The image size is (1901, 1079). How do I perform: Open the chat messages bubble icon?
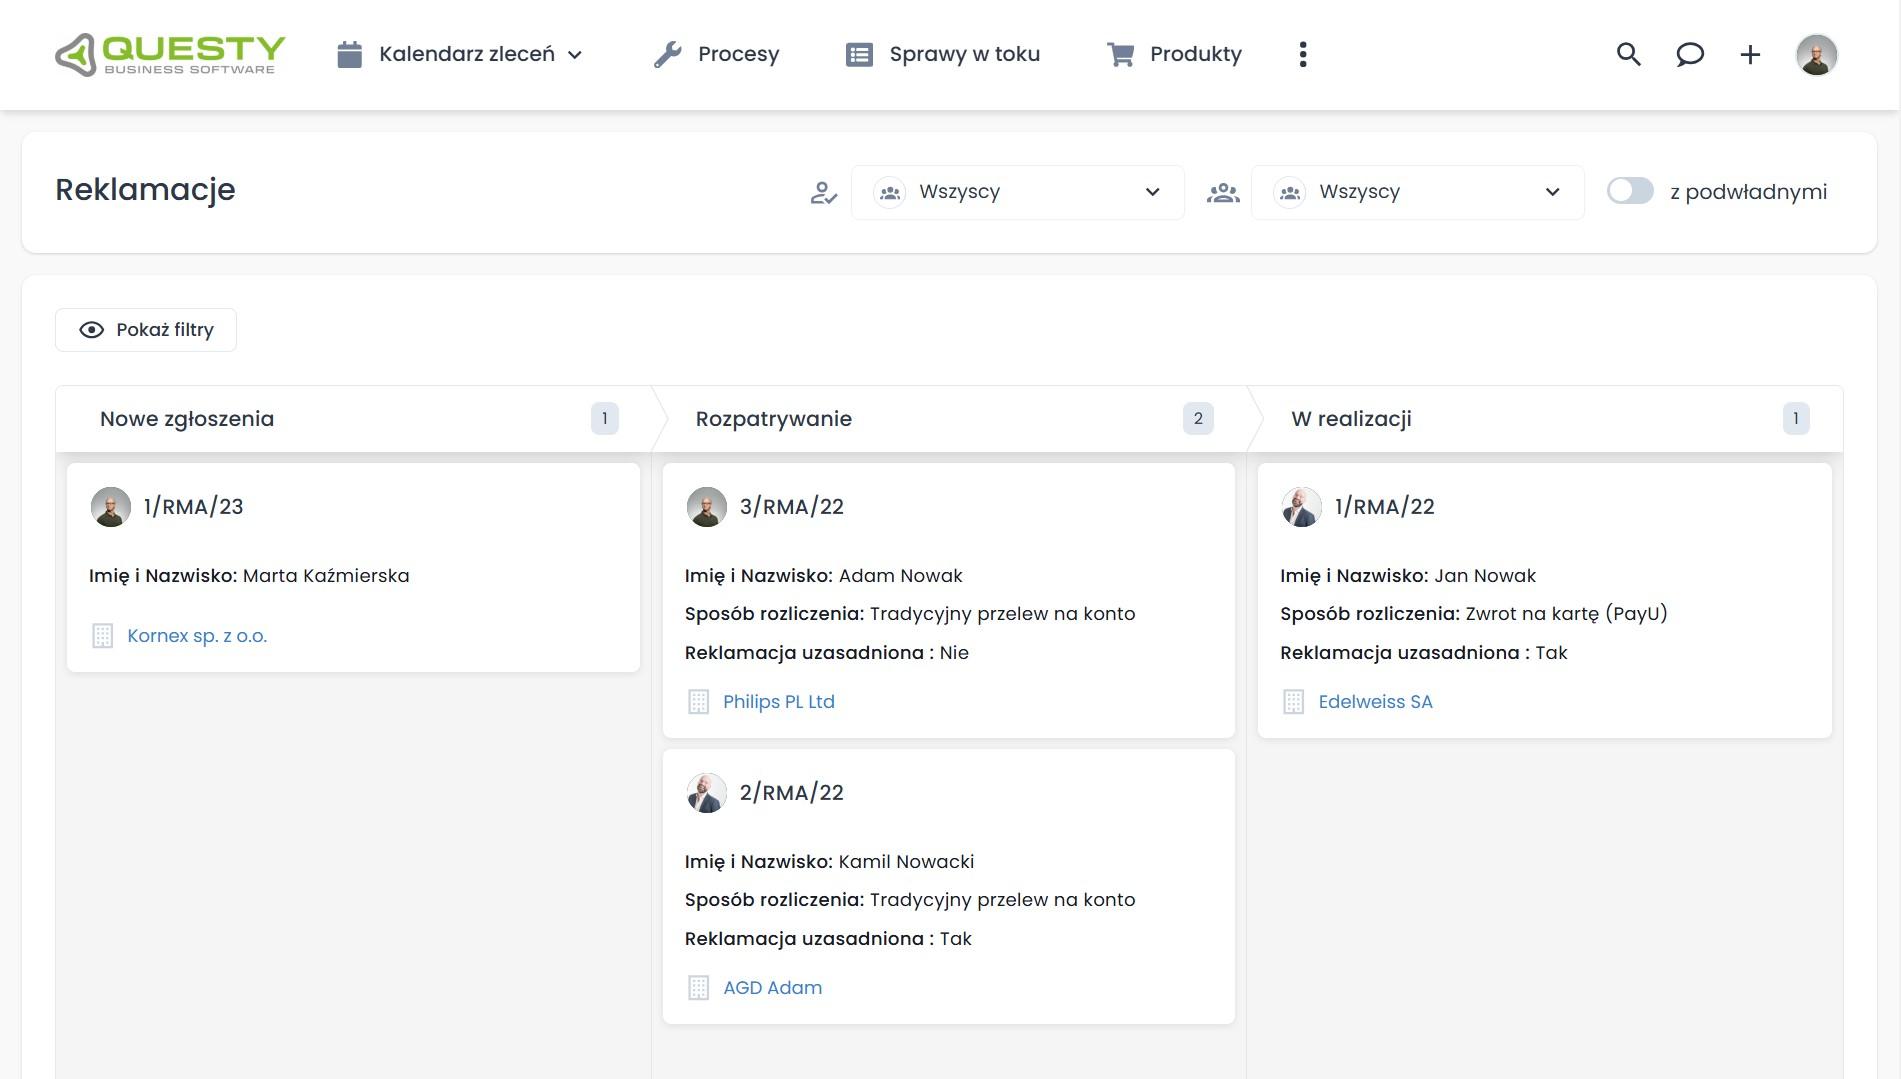1689,54
